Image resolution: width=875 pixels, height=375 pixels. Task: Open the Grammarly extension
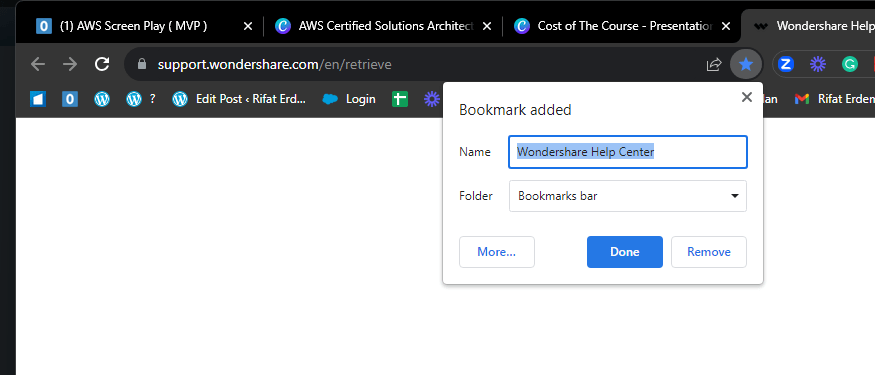[849, 65]
